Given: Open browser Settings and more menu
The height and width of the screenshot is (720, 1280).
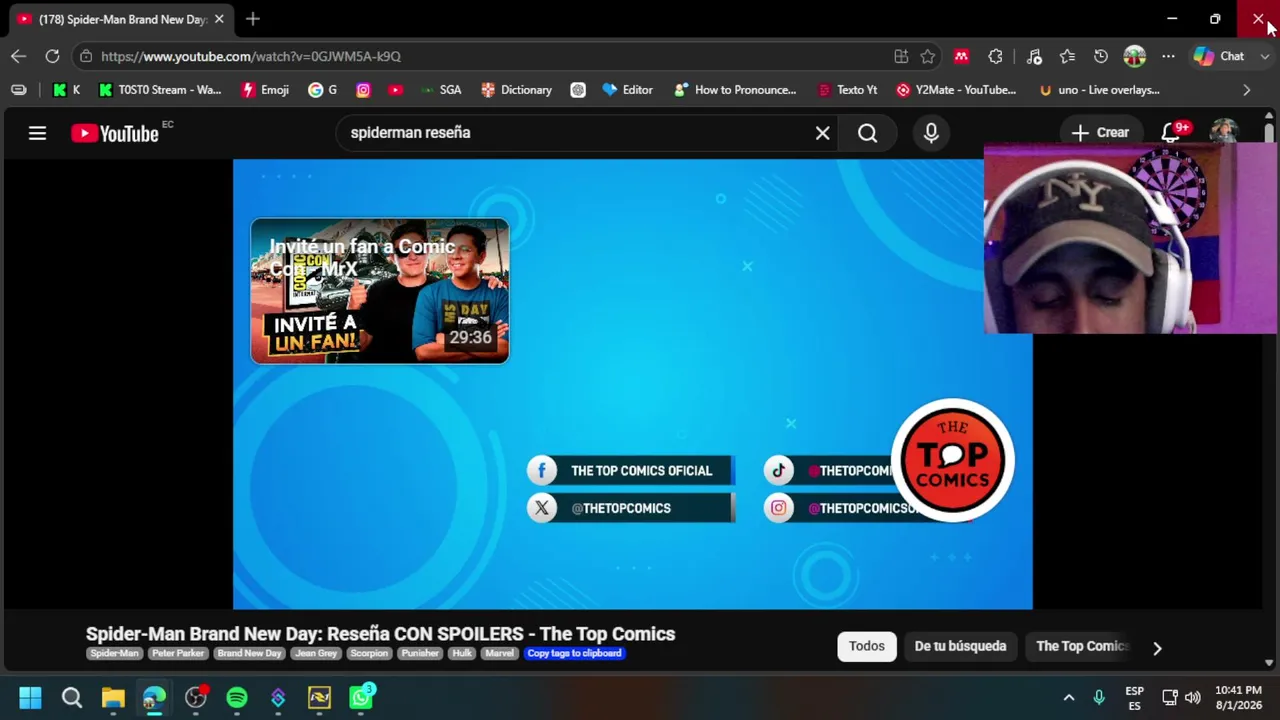Looking at the screenshot, I should tap(1168, 56).
